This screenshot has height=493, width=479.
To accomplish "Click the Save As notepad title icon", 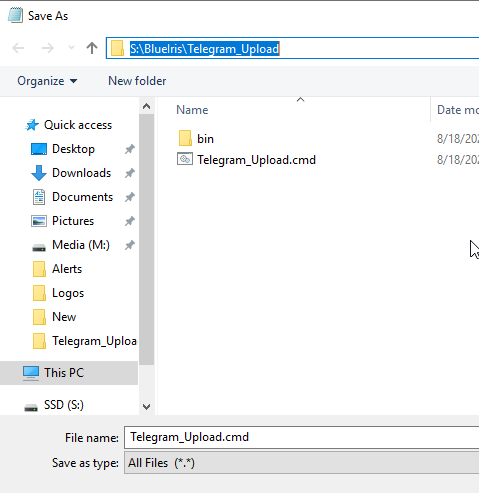I will click(15, 15).
